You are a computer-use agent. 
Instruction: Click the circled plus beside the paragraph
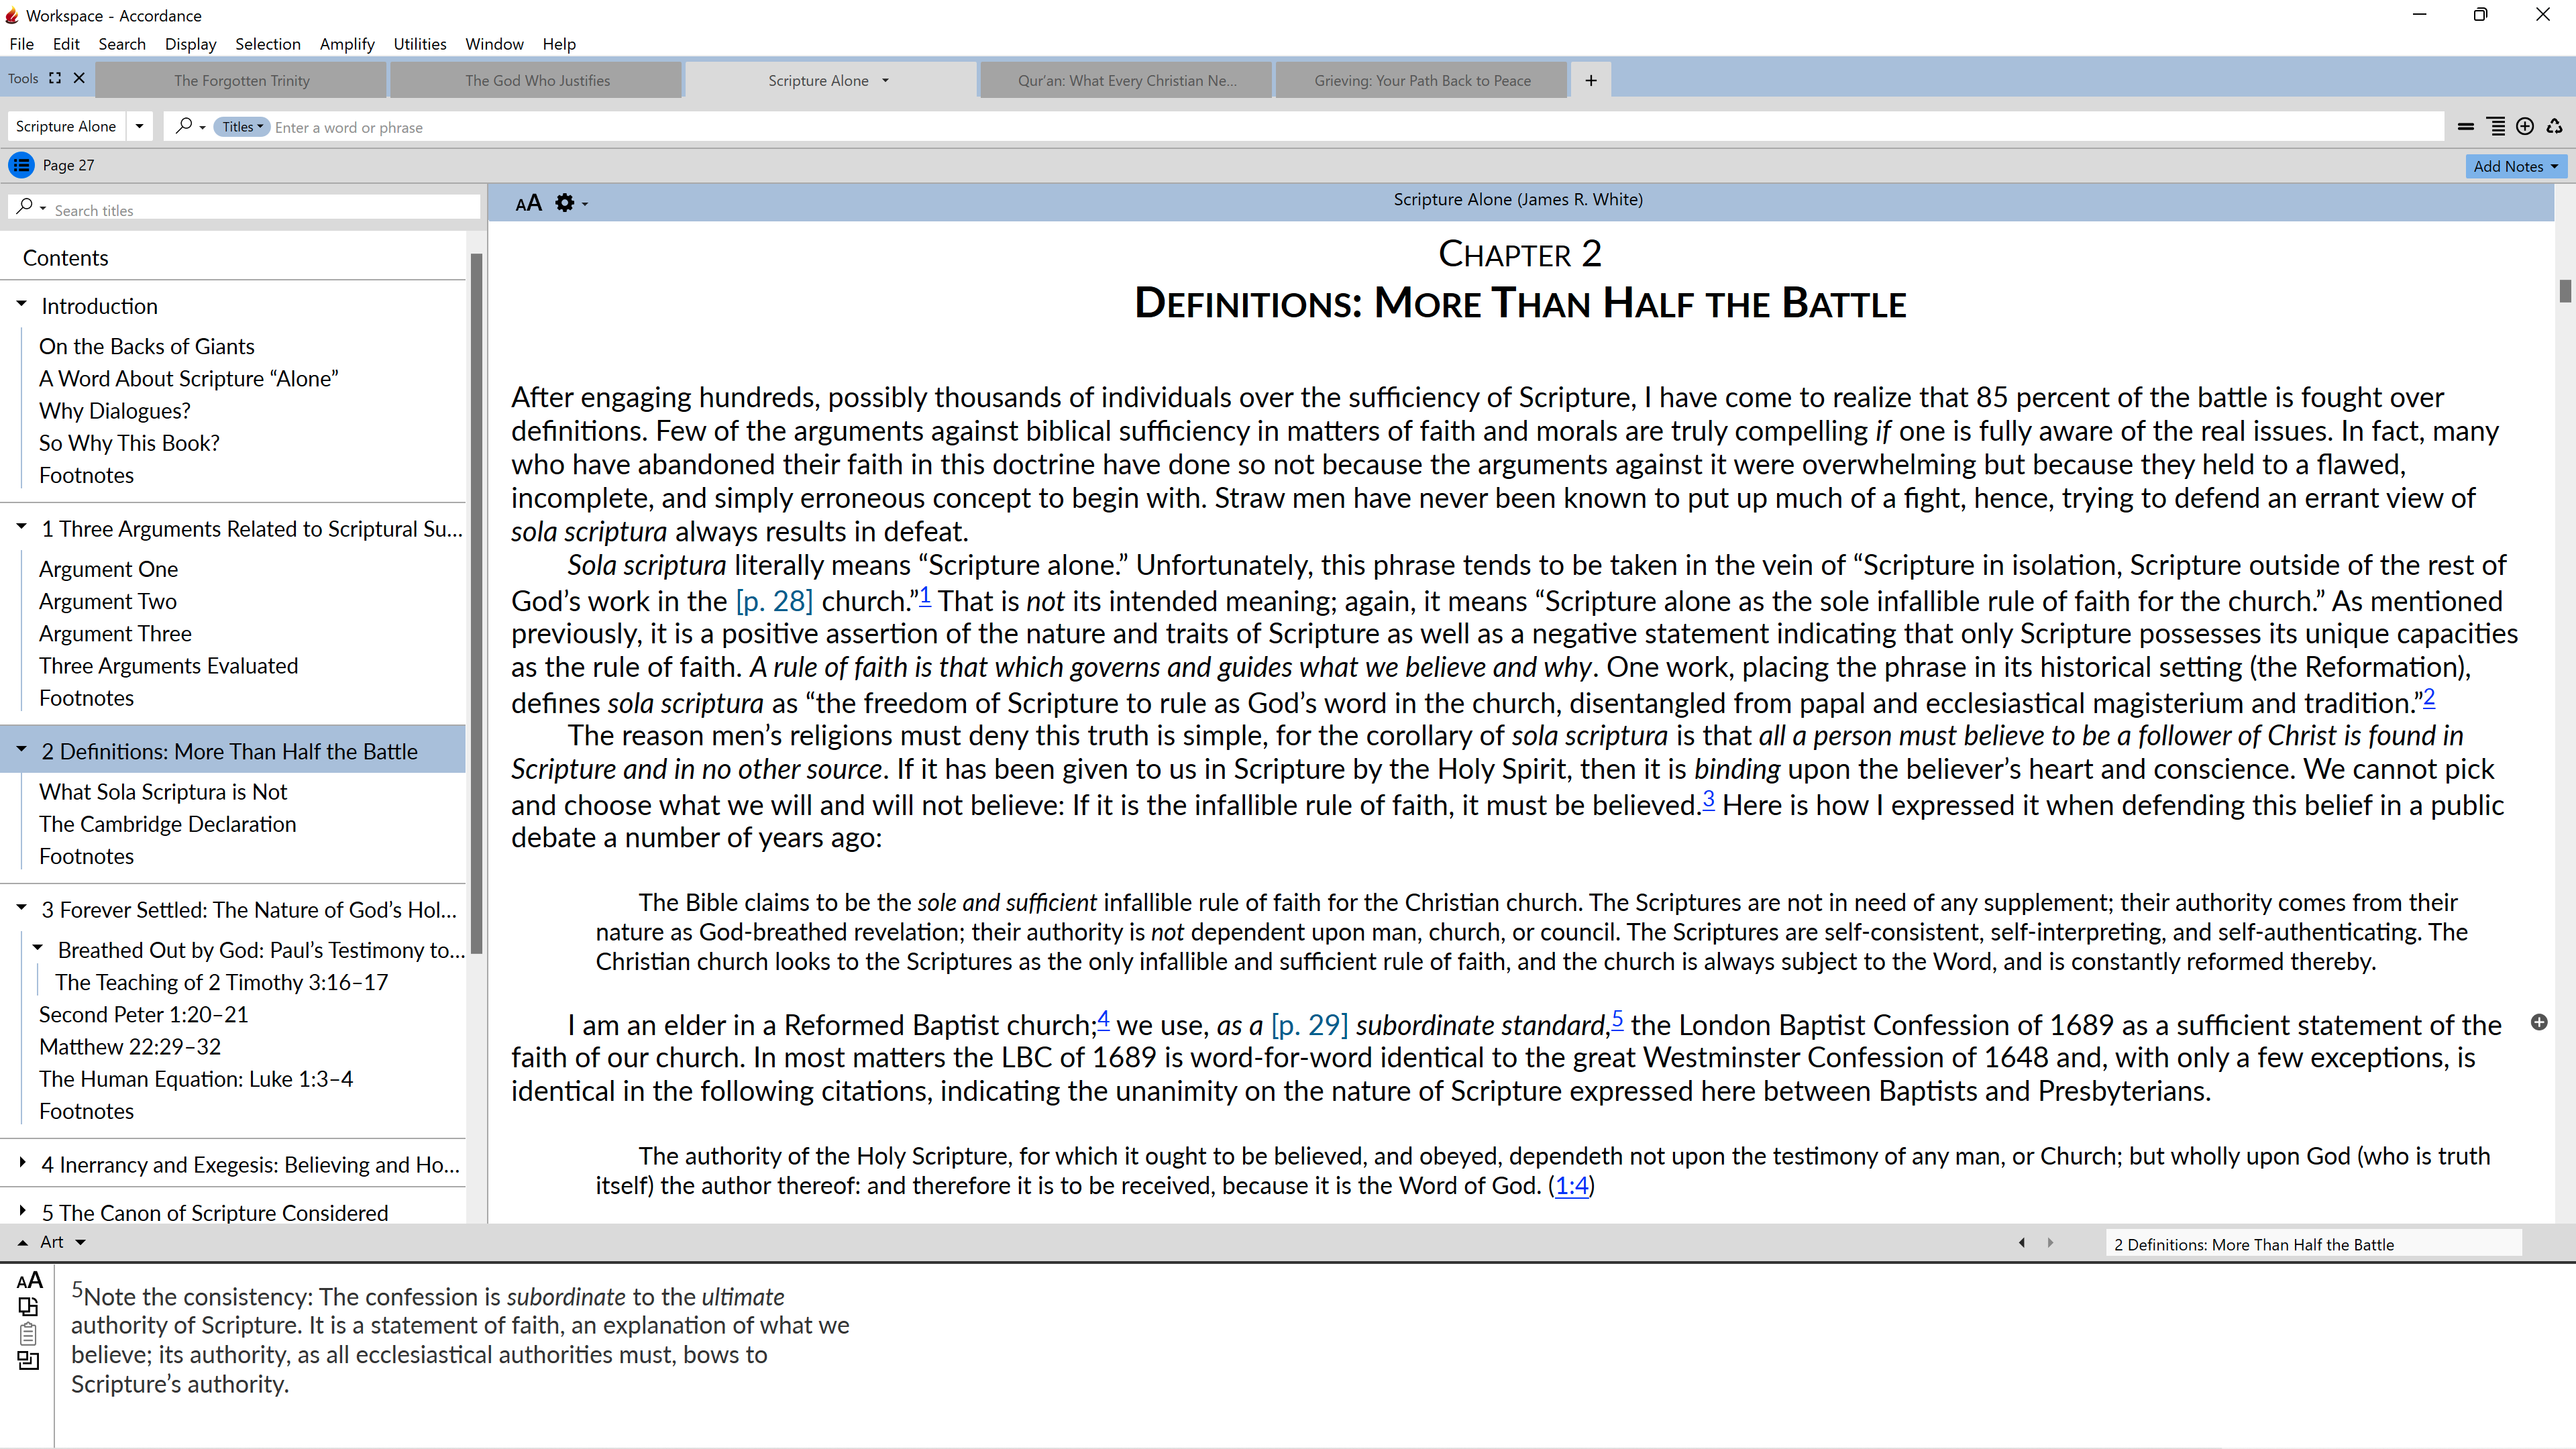2539,1022
